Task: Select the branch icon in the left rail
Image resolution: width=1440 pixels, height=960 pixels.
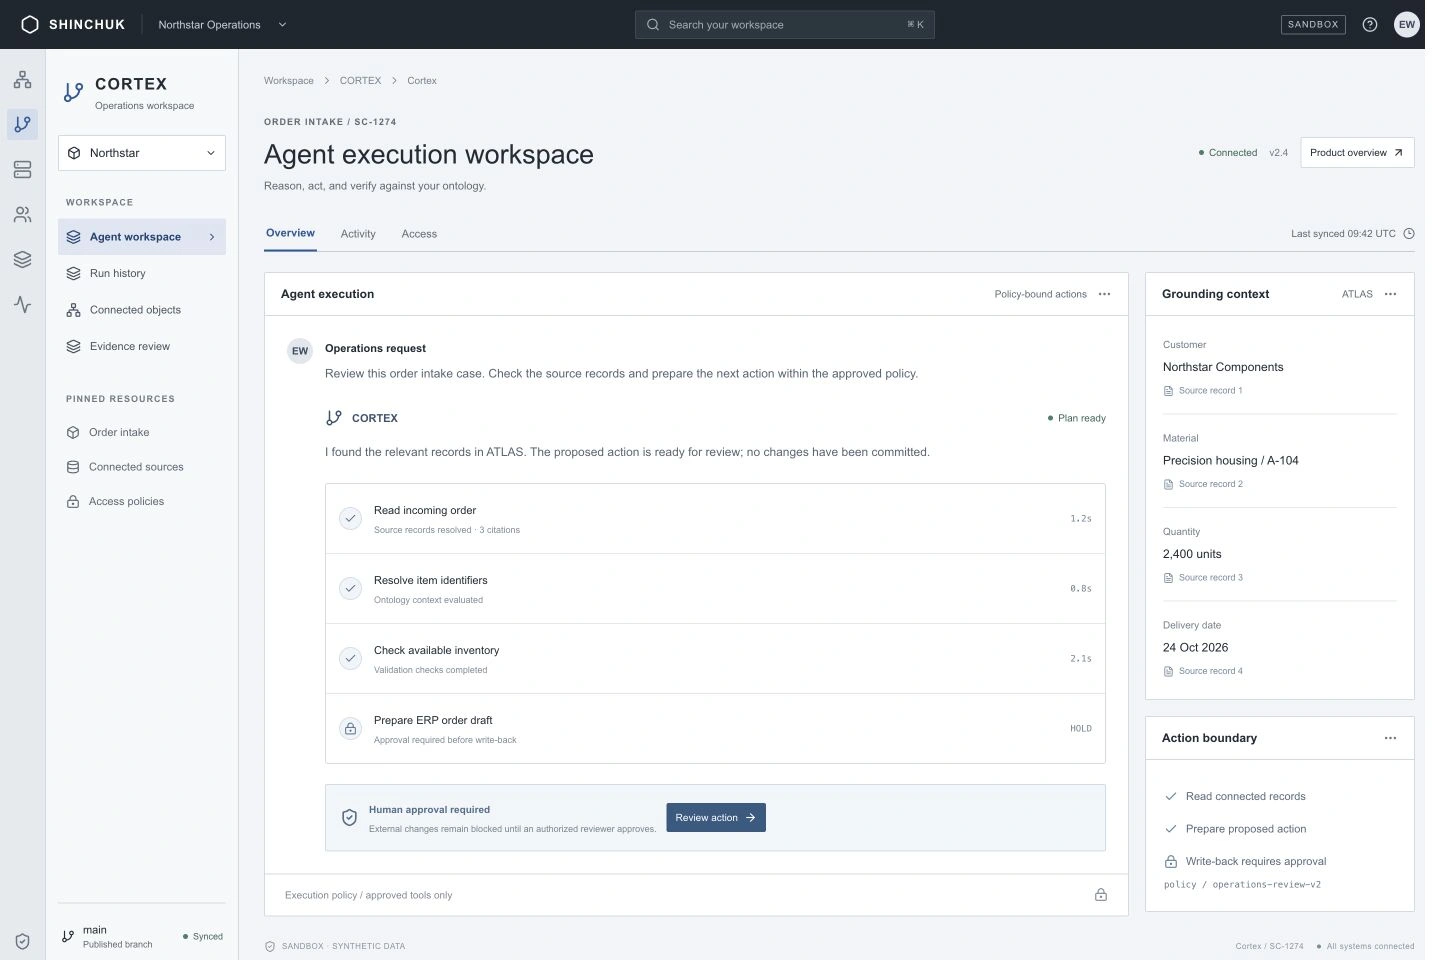Action: tap(22, 124)
